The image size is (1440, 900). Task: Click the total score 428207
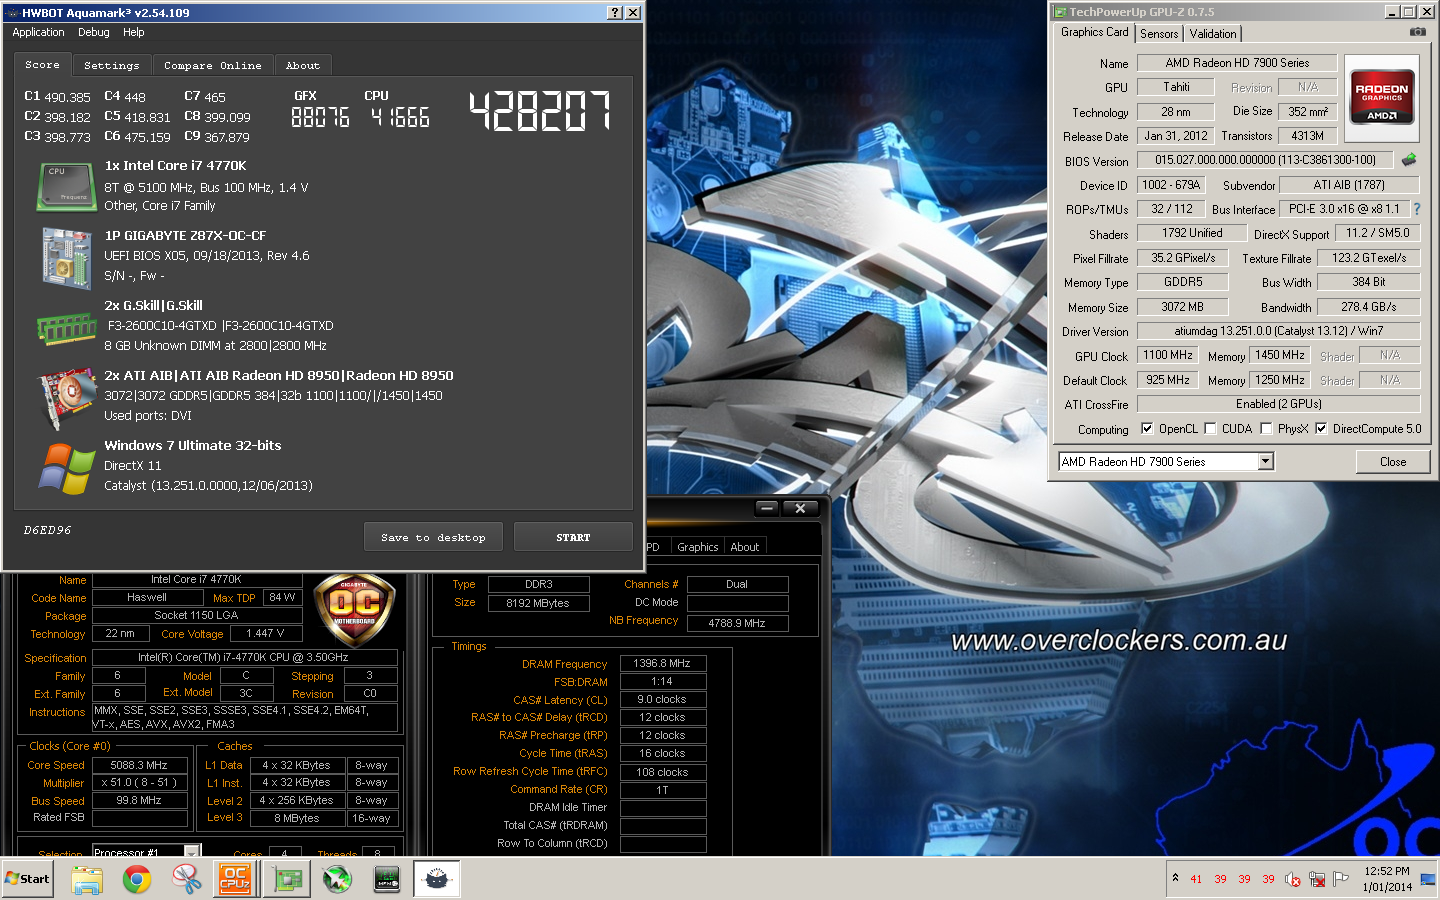(540, 111)
